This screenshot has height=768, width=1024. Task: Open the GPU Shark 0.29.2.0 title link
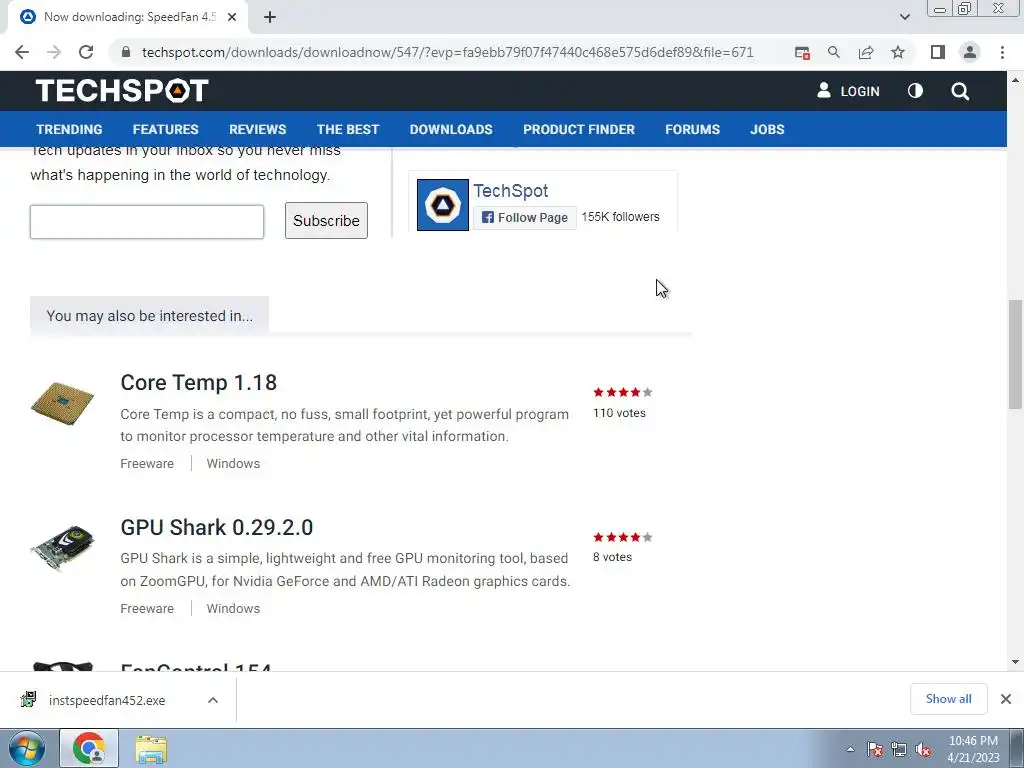(217, 527)
